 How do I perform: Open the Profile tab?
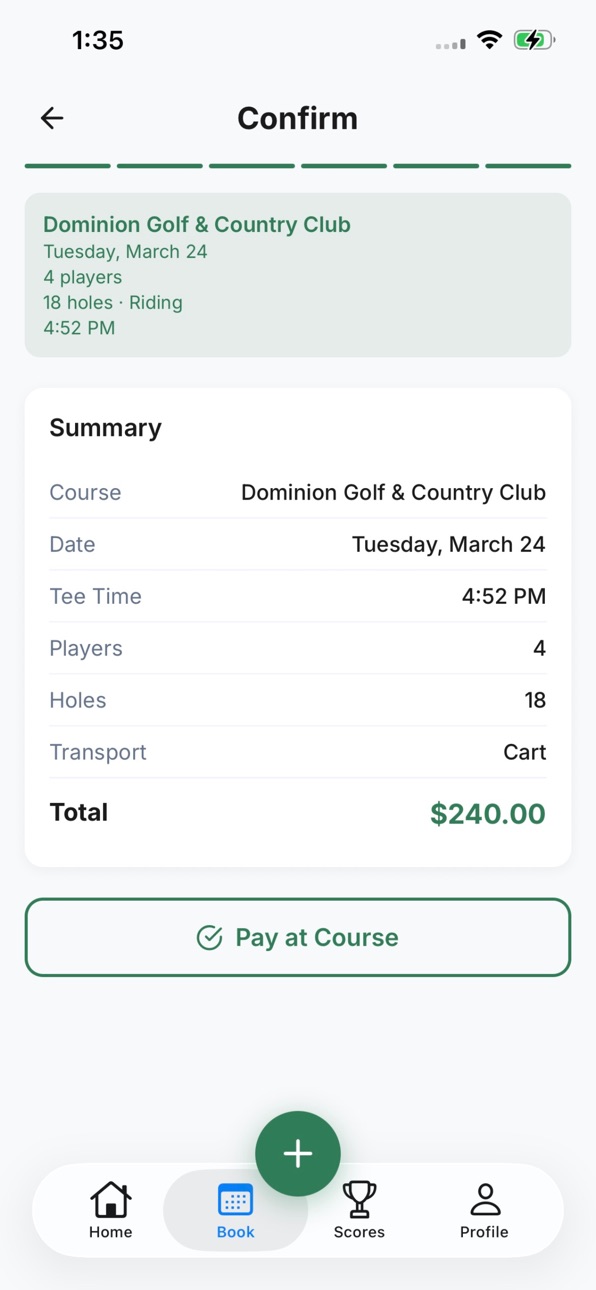[484, 1210]
